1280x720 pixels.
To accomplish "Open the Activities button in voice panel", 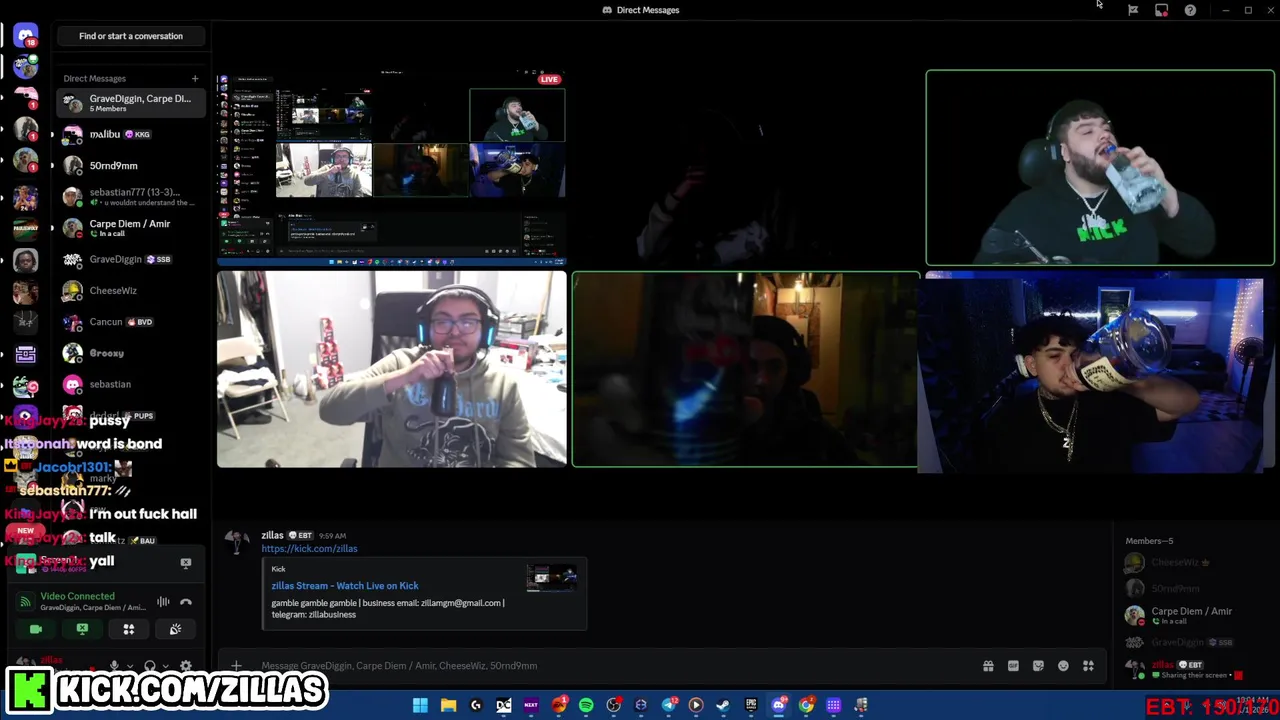I will pyautogui.click(x=128, y=629).
